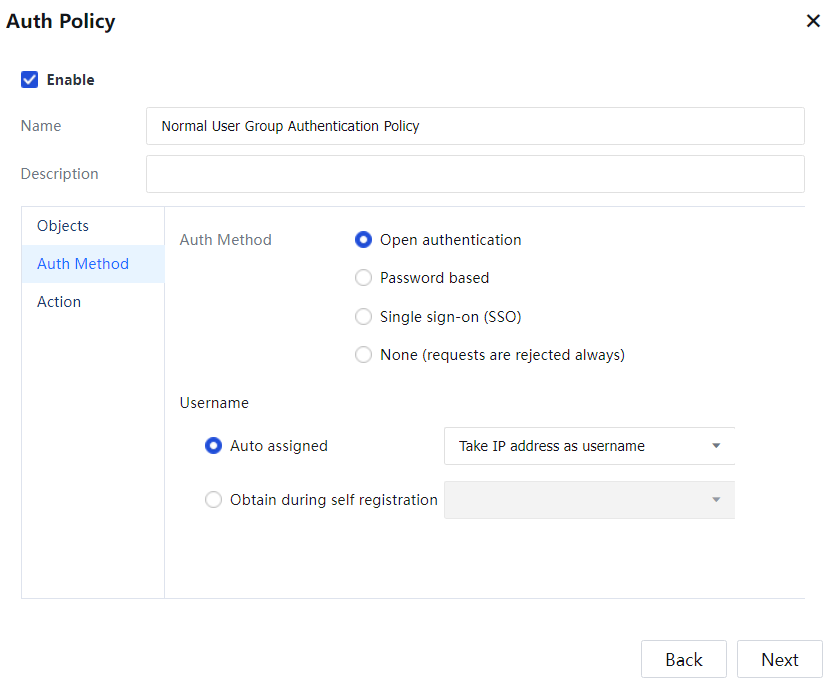Screen dimensions: 831x682
Task: Focus the Description input box
Action: [475, 174]
